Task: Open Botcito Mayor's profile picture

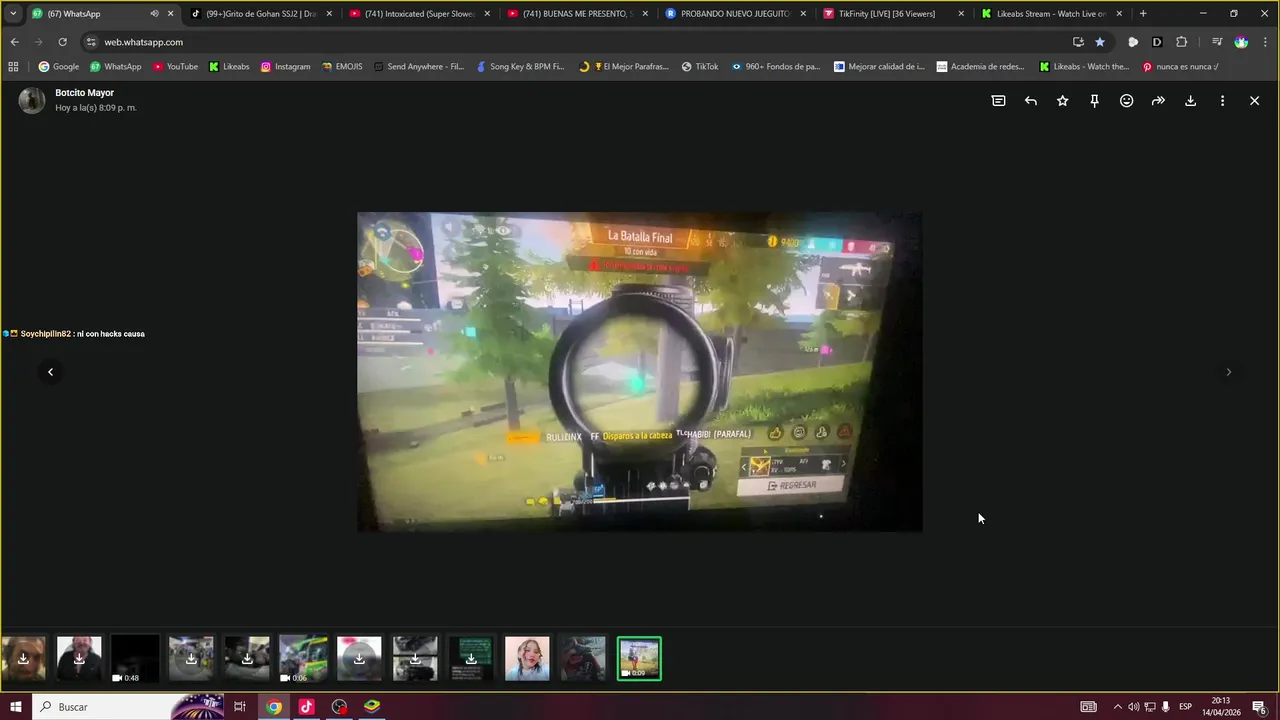Action: click(32, 100)
